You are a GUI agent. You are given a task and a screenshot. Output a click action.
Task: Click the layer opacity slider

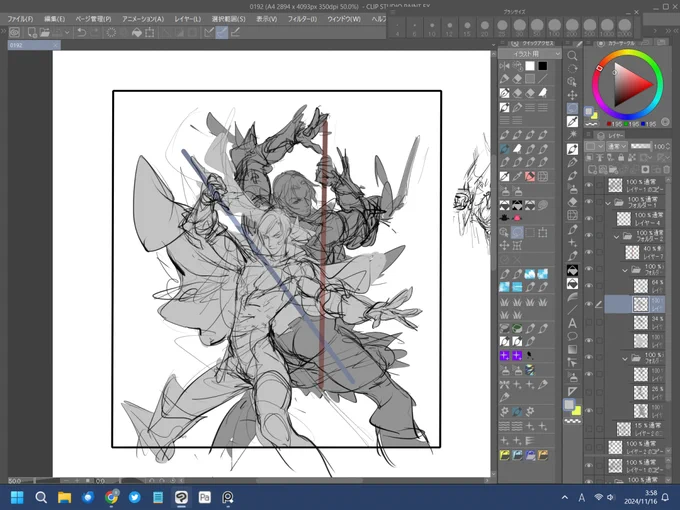[640, 146]
